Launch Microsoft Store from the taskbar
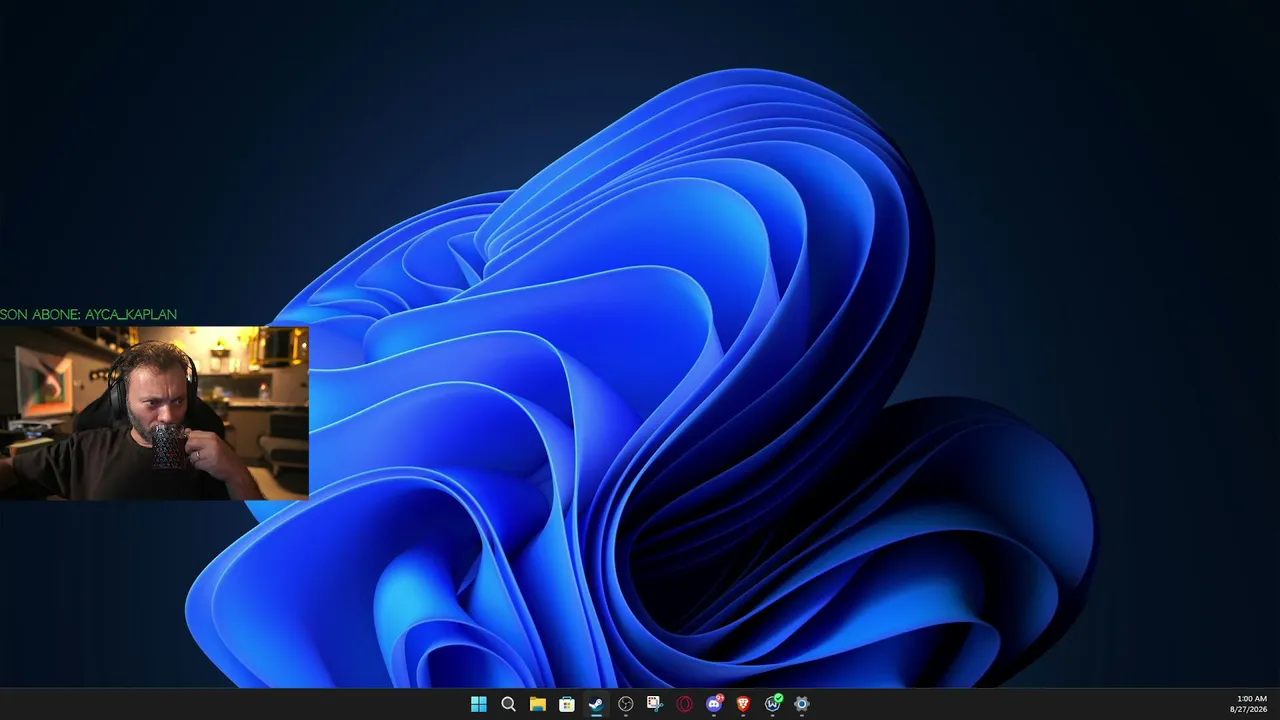The height and width of the screenshot is (720, 1280). pos(567,704)
